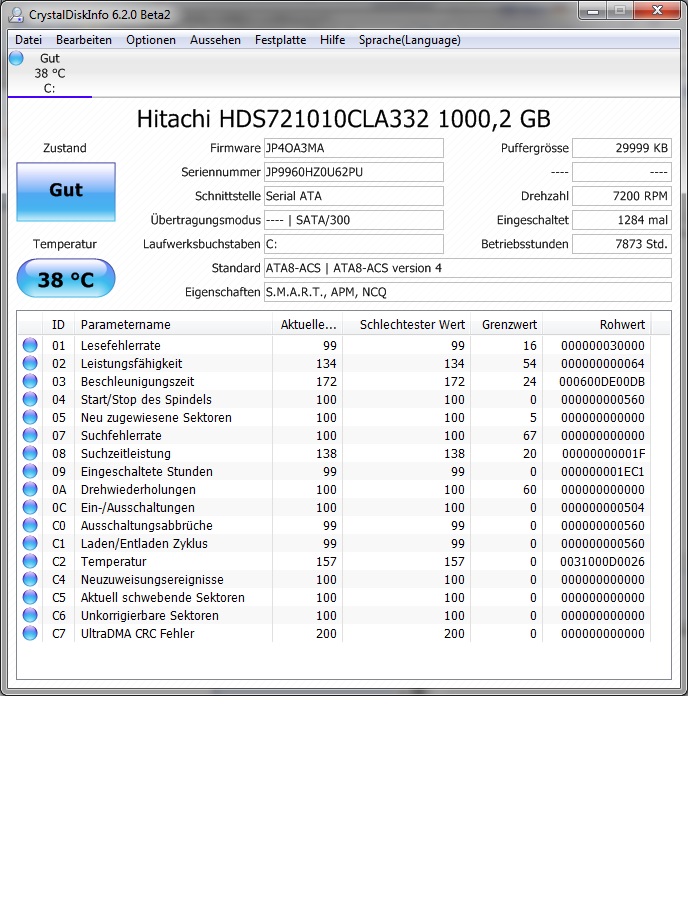688x914 pixels.
Task: Click status orb for Laden/Entladen Zyklus
Action: [30, 543]
